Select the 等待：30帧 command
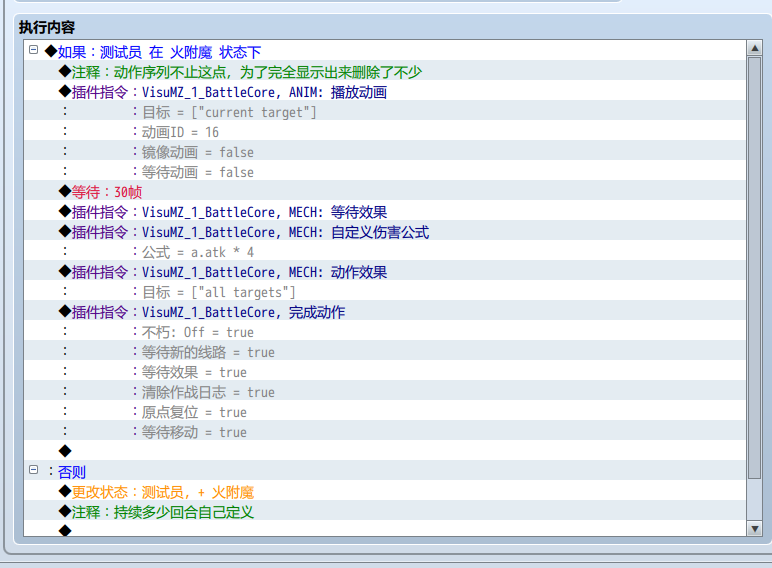This screenshot has height=568, width=772. 385,192
